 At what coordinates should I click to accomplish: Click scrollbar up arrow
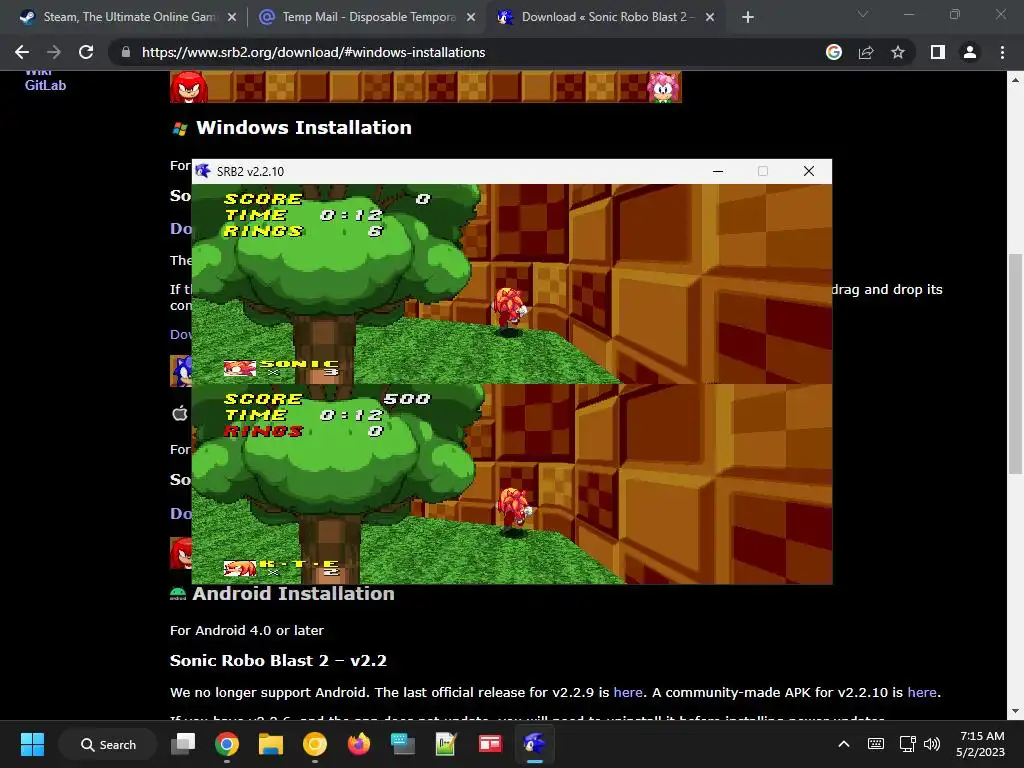click(1015, 80)
